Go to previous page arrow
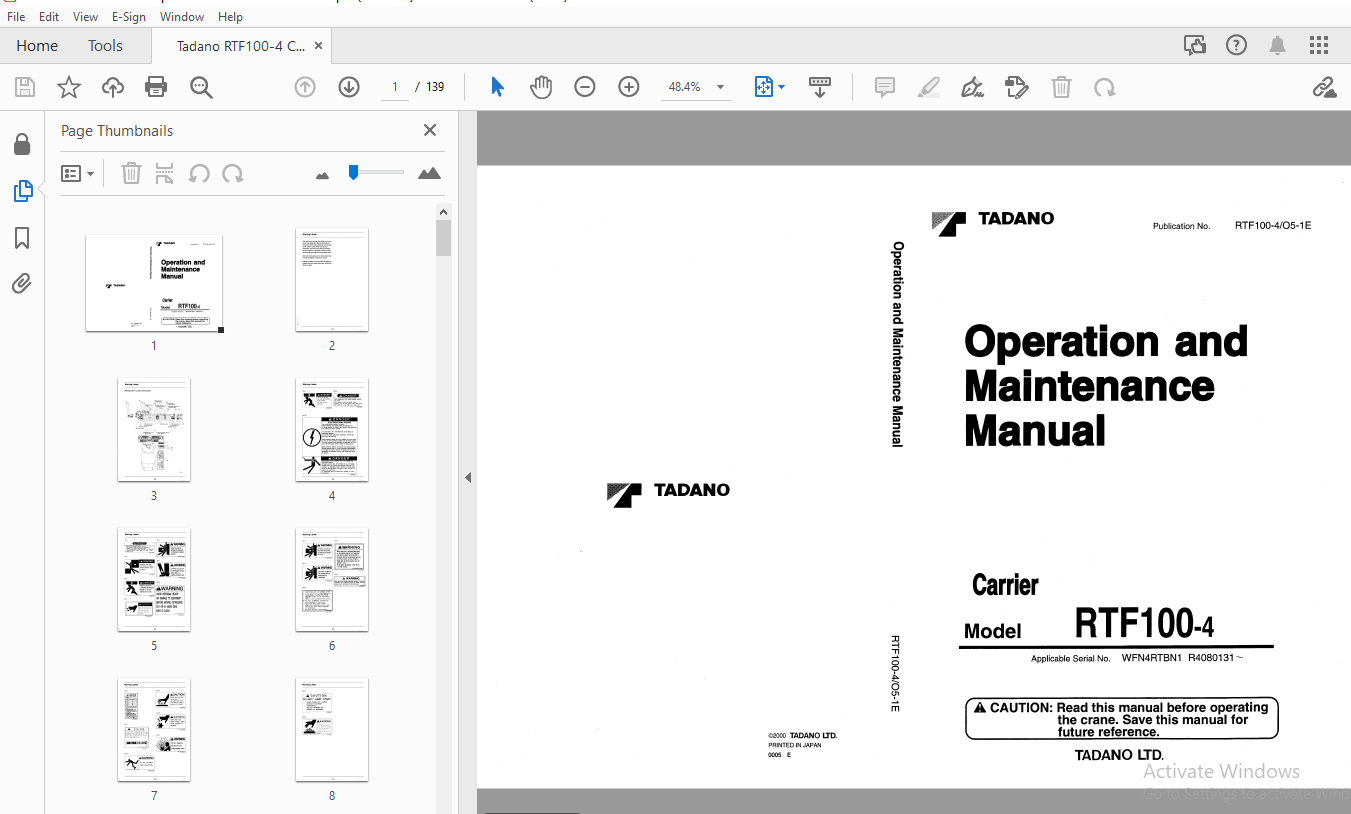This screenshot has width=1351, height=814. (x=305, y=87)
